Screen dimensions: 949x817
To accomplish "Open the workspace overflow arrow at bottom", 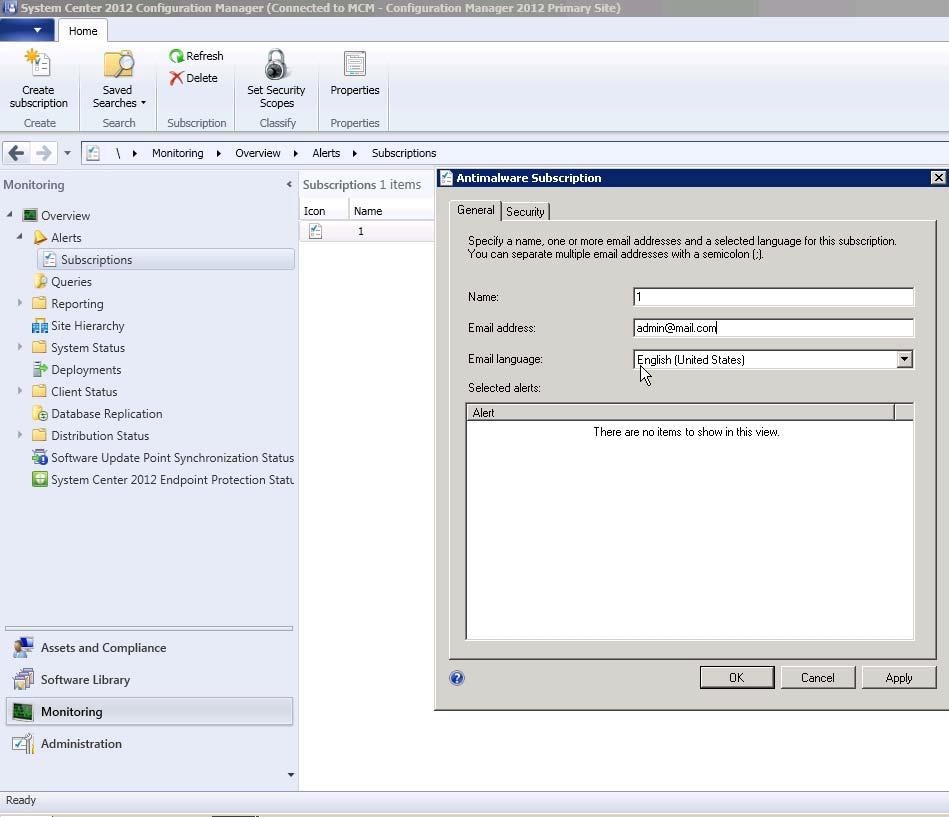I will 291,775.
